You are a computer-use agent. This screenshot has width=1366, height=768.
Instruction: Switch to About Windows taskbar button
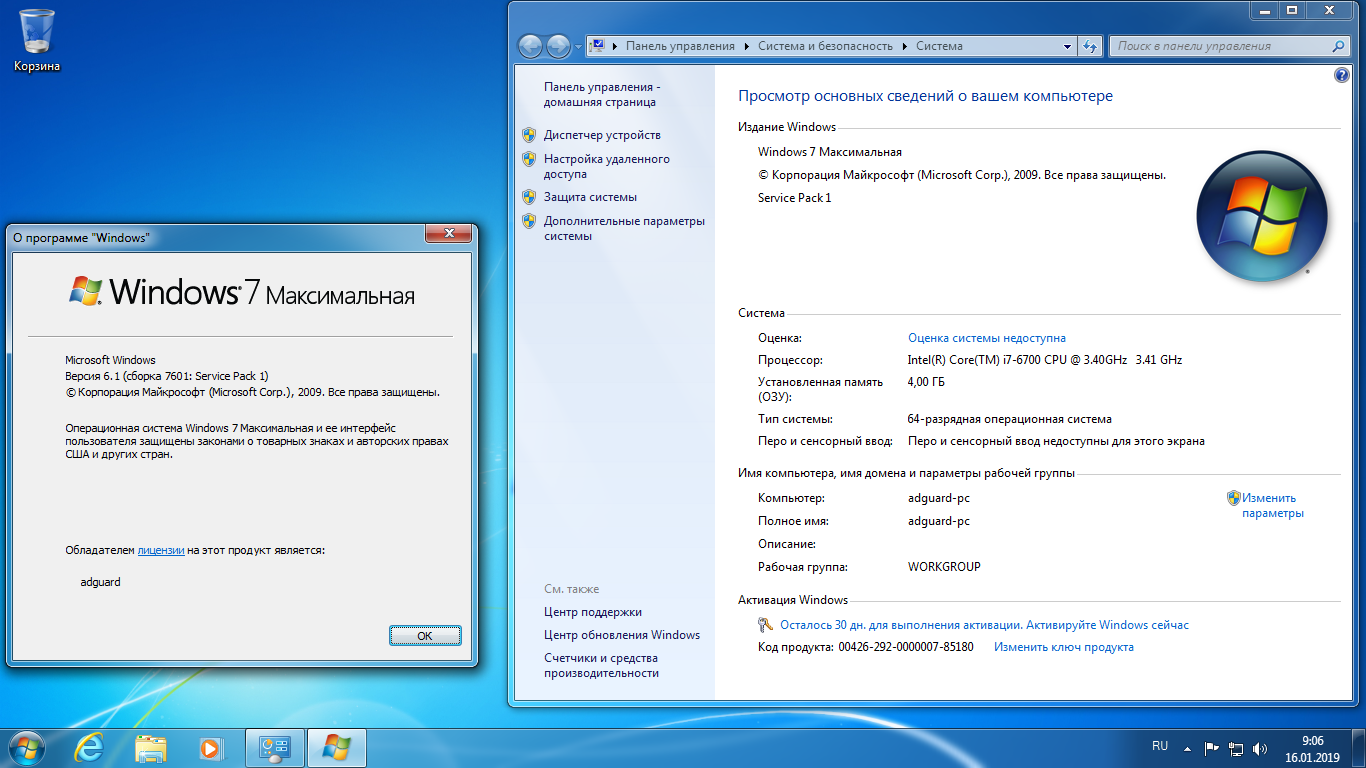(x=336, y=748)
